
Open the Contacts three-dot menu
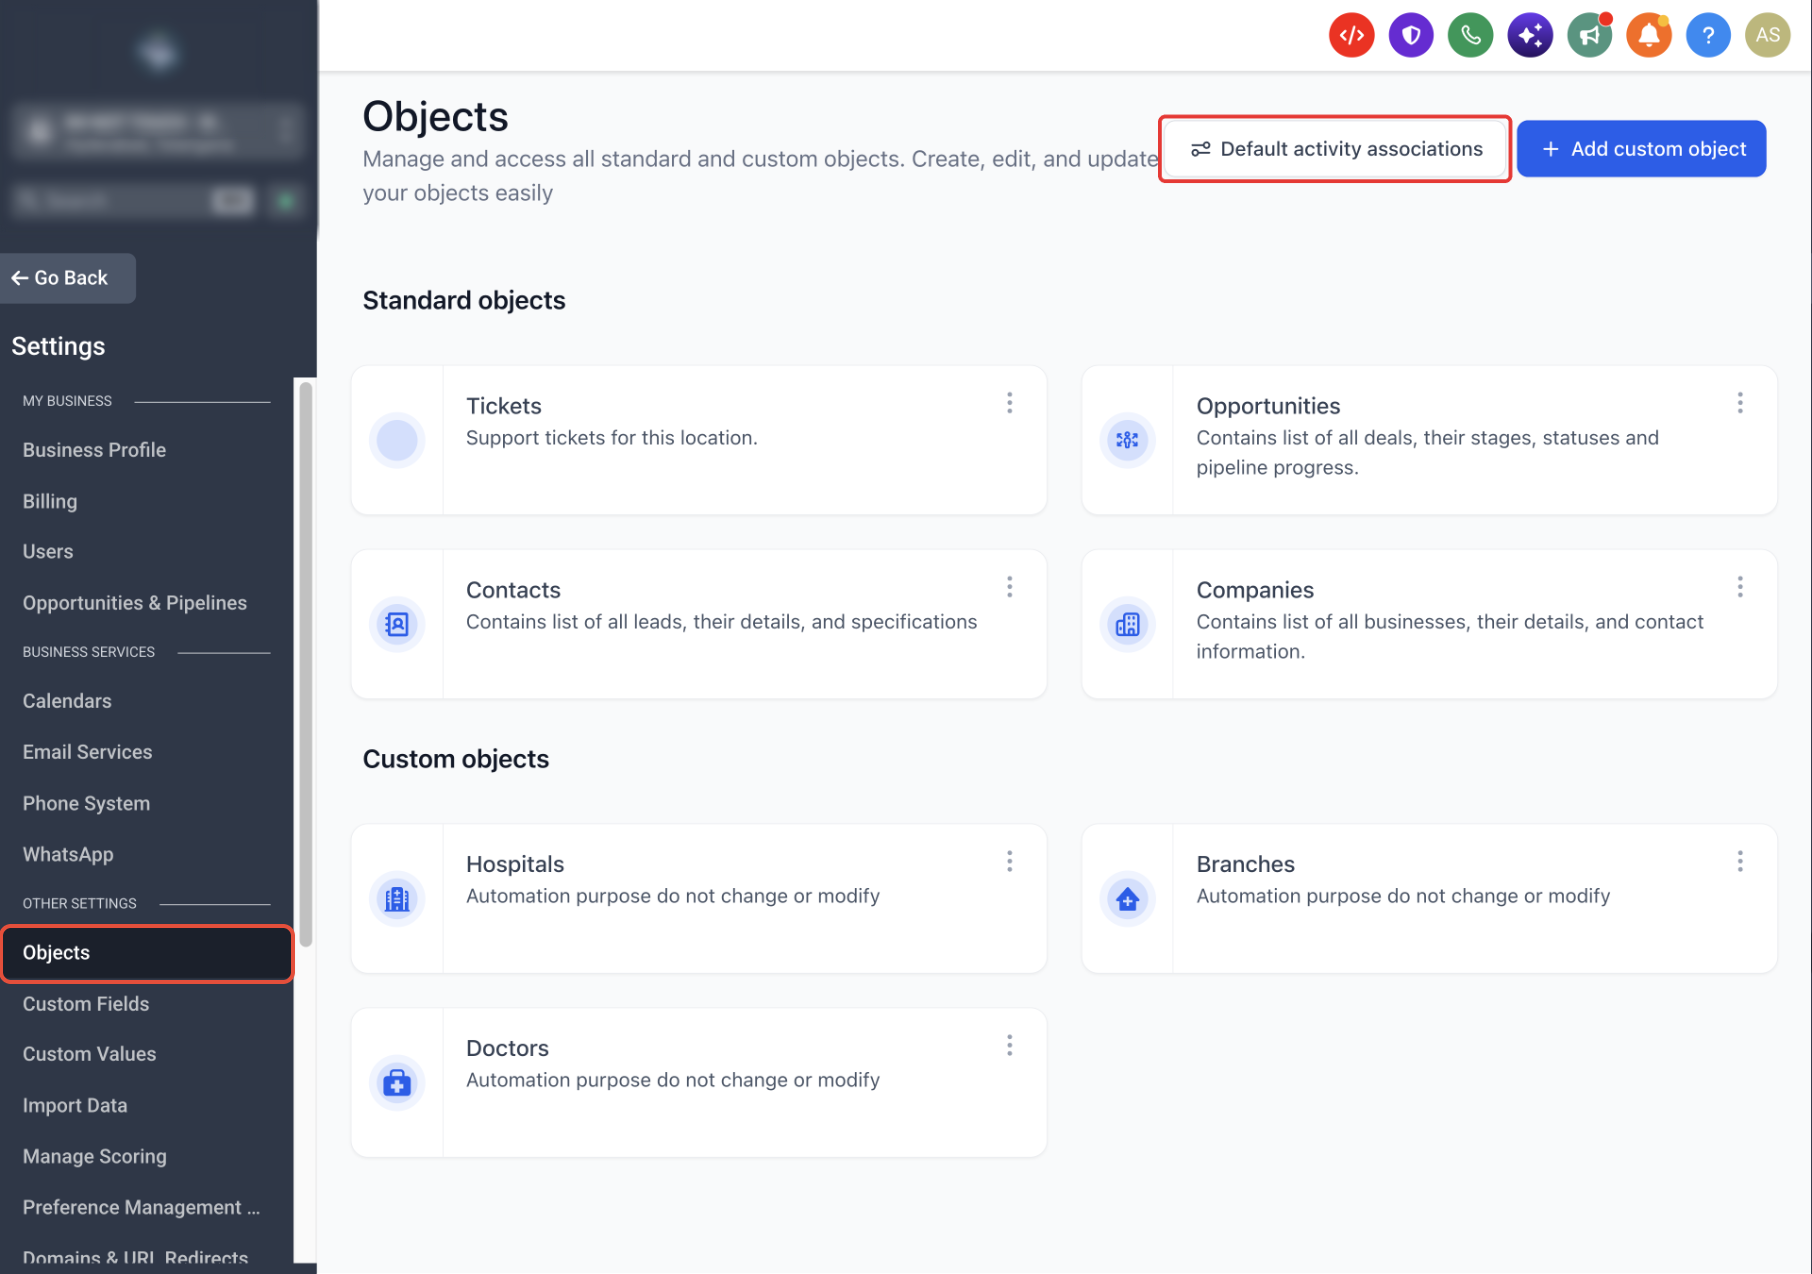(x=1010, y=587)
